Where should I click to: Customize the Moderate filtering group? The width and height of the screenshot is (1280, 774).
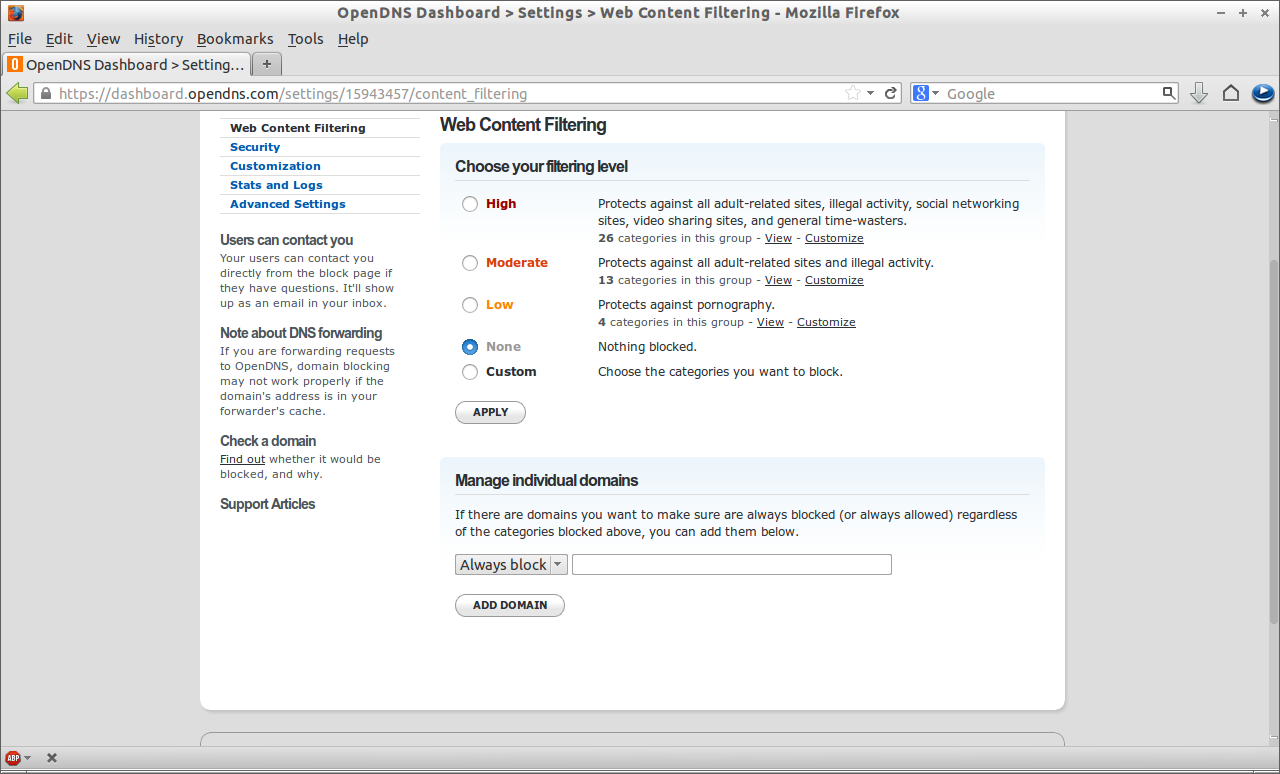point(834,281)
